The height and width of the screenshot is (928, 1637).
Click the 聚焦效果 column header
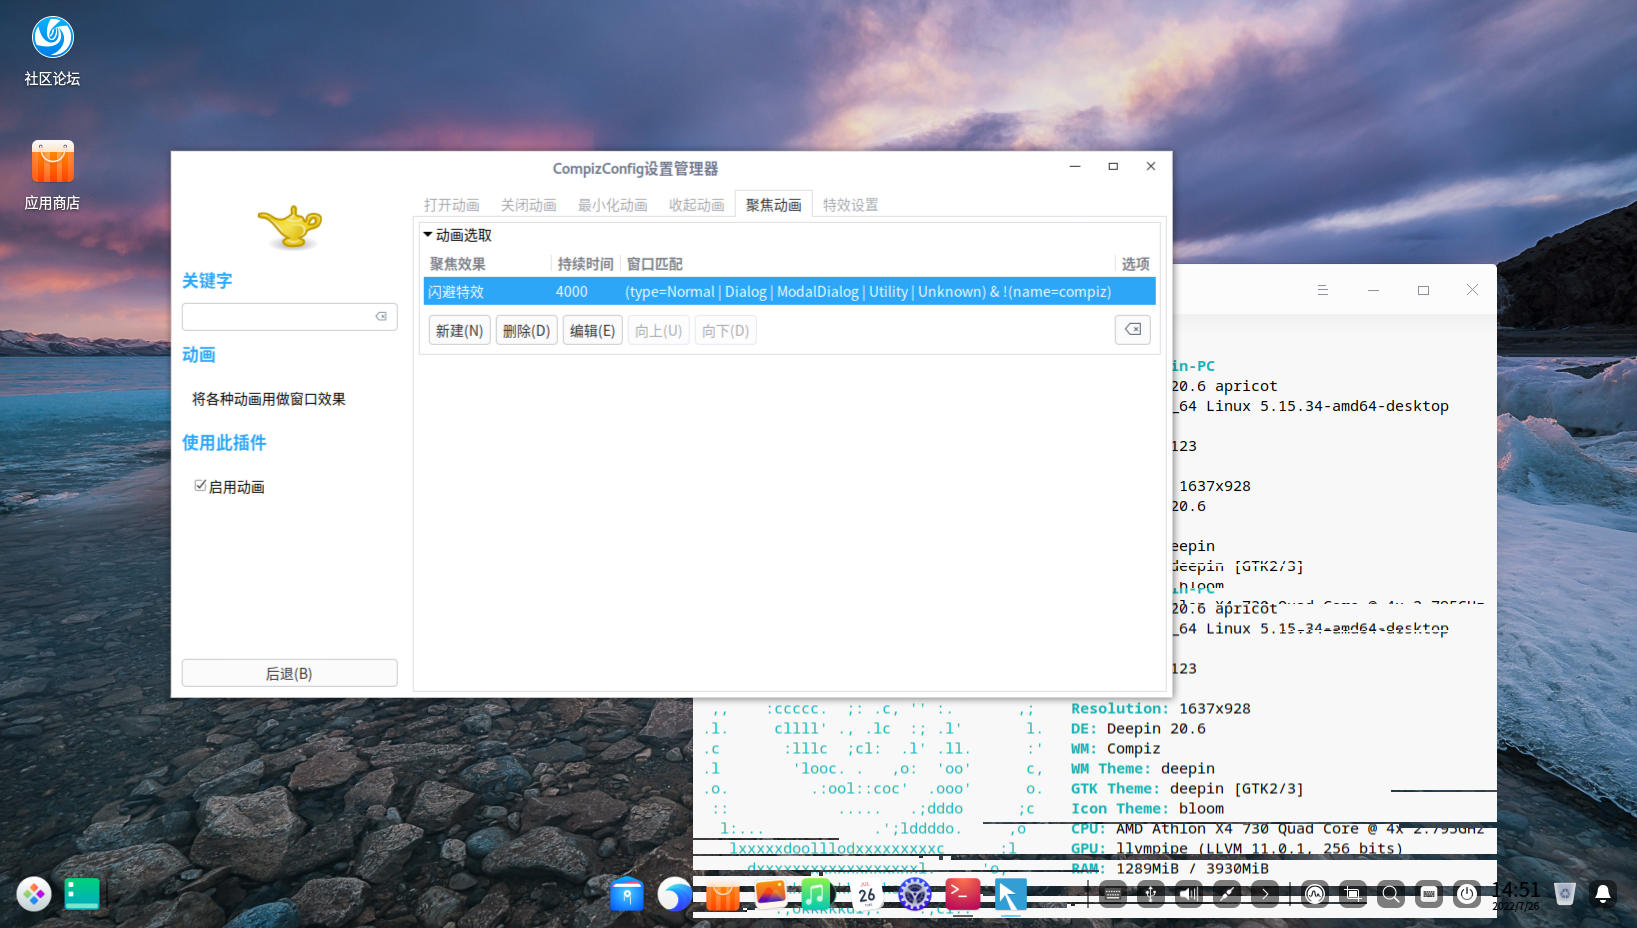click(x=458, y=264)
